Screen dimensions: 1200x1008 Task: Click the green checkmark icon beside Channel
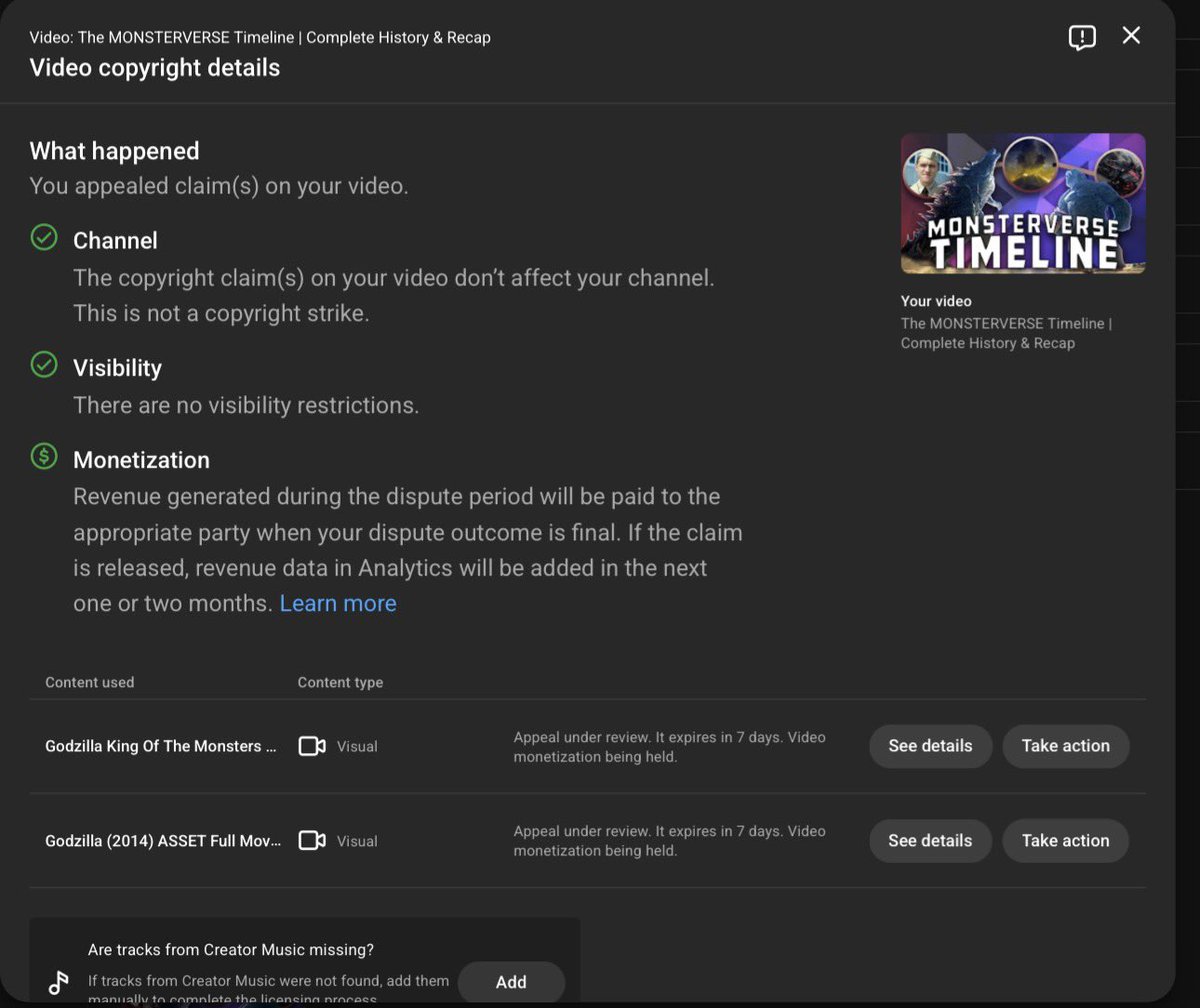pyautogui.click(x=44, y=238)
